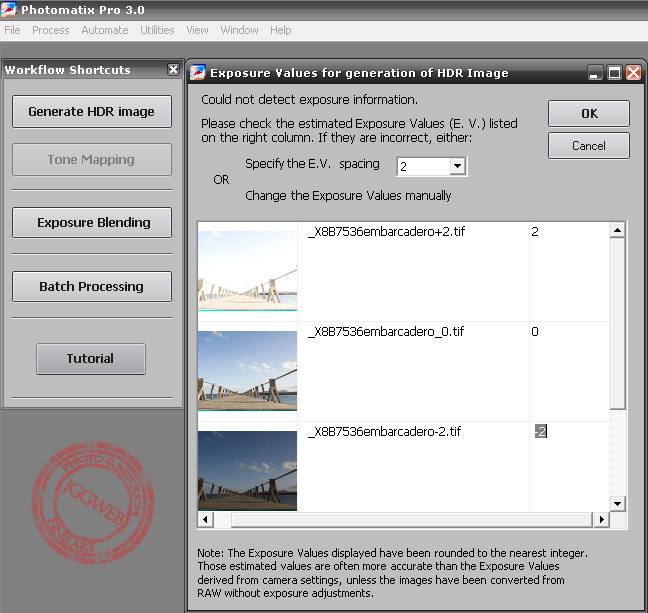Open the Utilities menu
The image size is (648, 613).
click(157, 30)
